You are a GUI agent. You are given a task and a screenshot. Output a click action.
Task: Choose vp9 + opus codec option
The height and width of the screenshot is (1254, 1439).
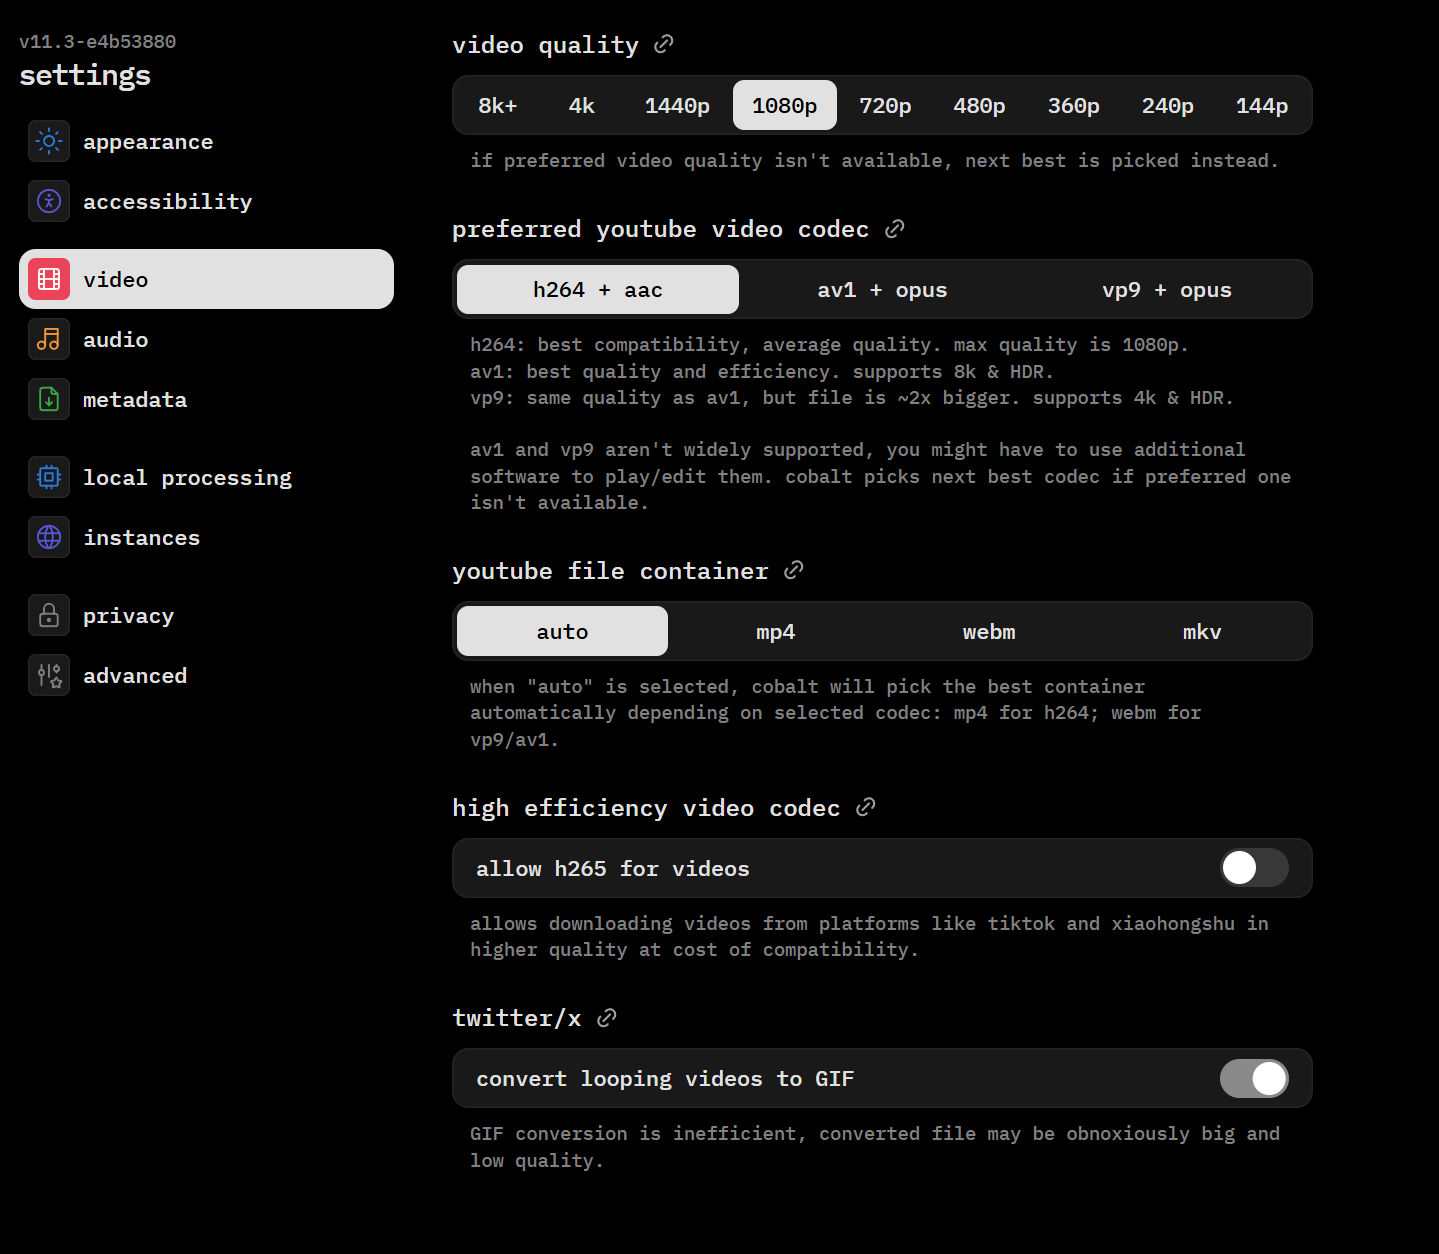(1166, 290)
